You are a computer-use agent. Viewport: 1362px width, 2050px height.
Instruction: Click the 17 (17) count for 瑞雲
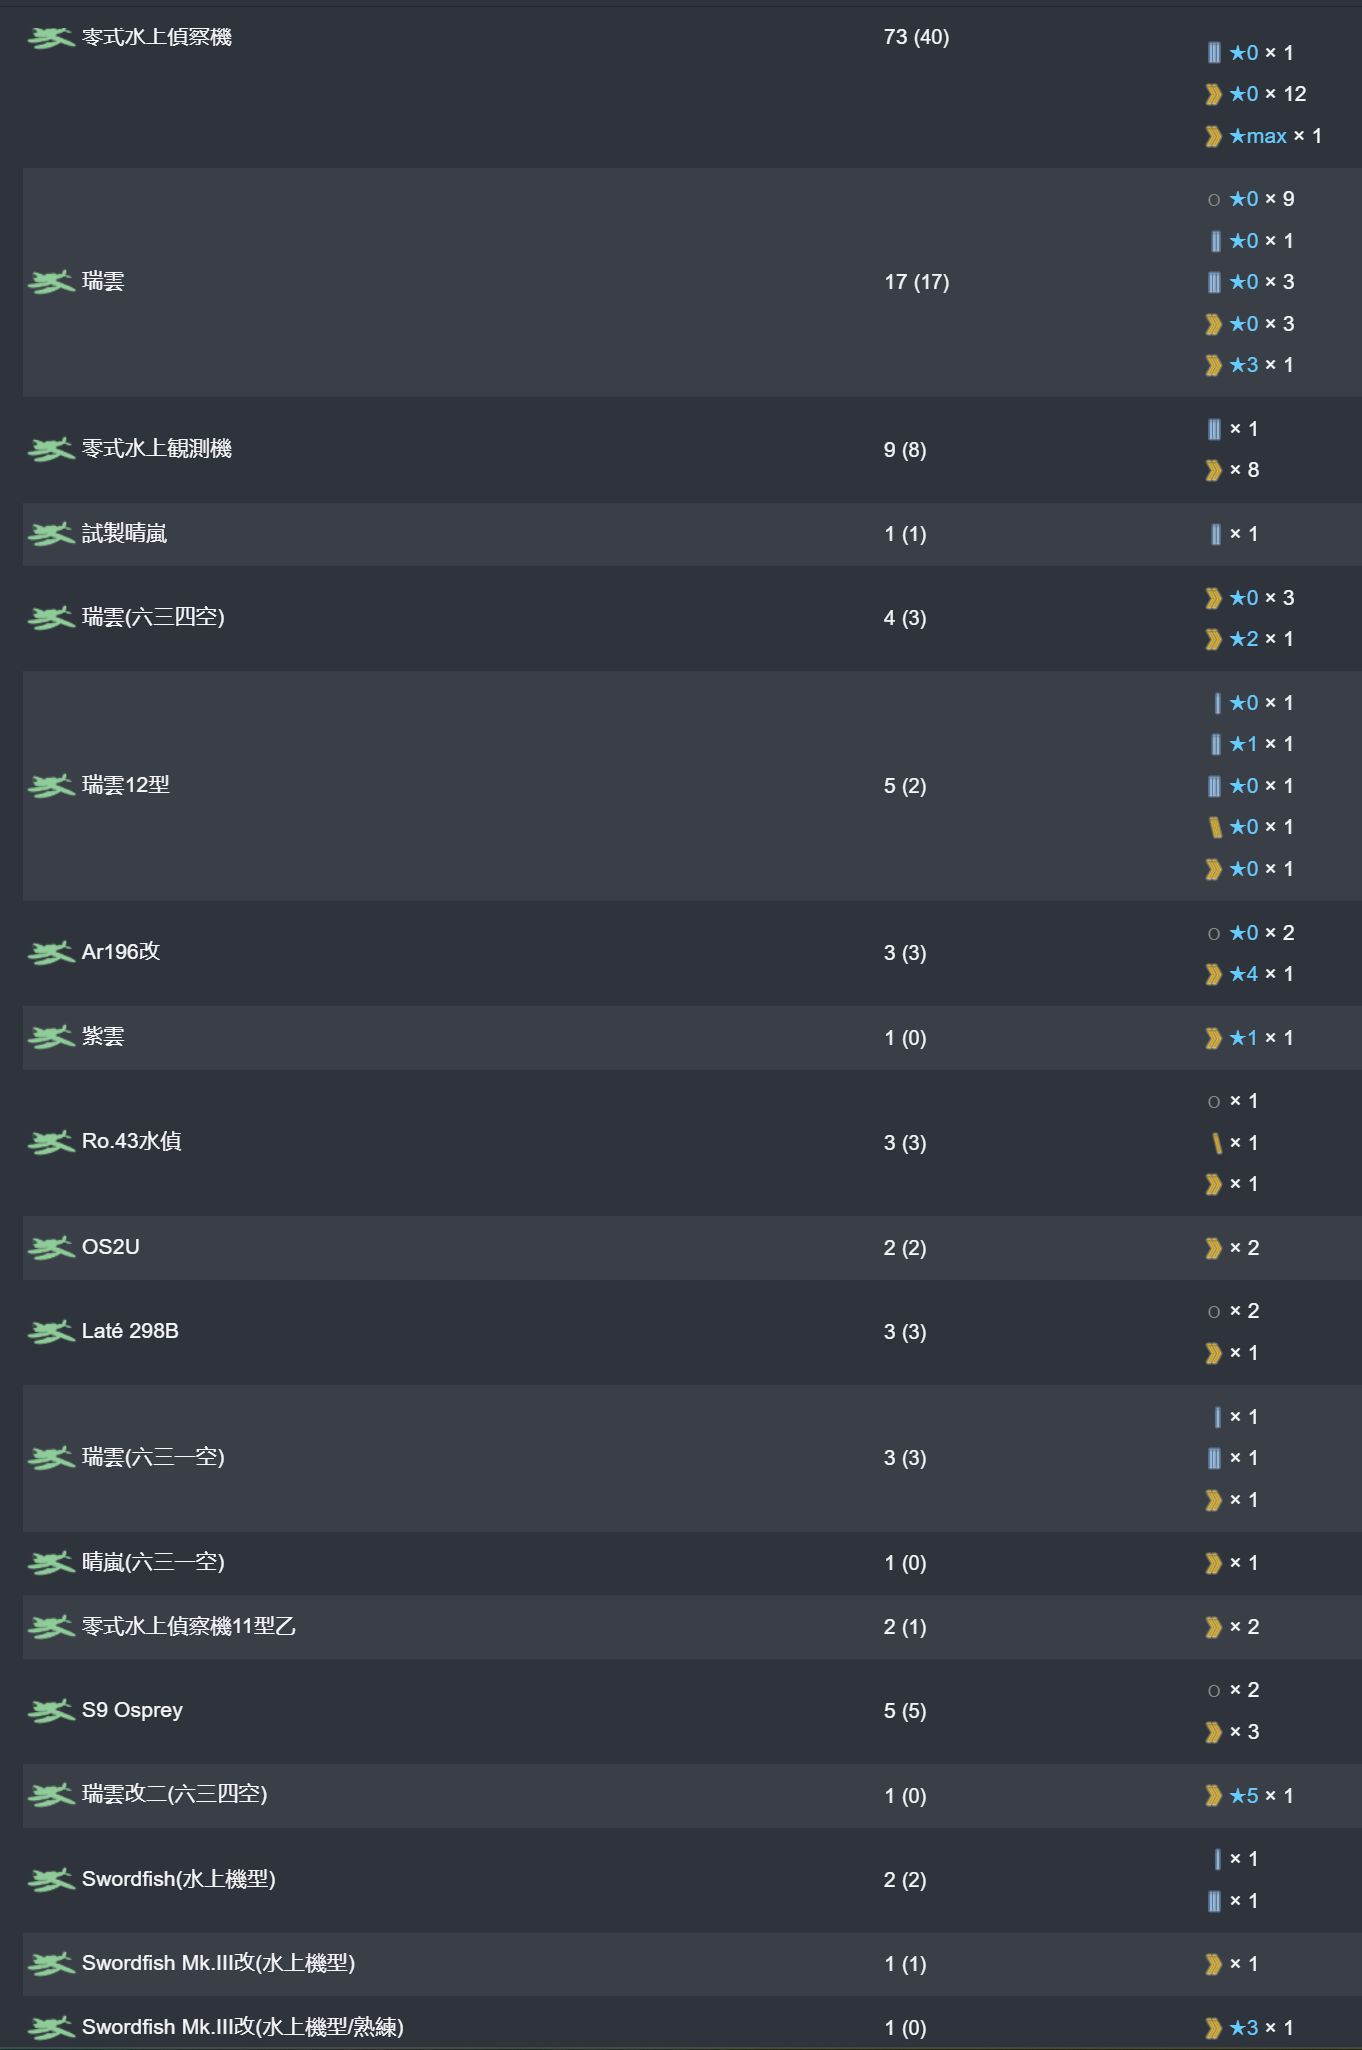[916, 282]
